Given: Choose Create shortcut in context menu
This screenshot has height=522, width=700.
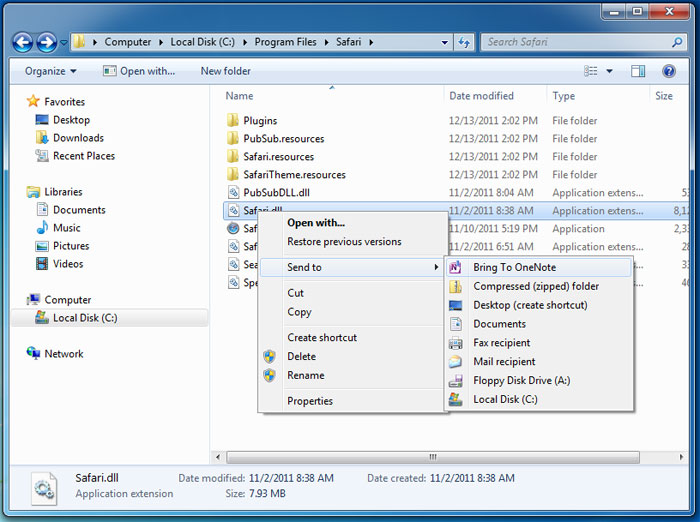Looking at the screenshot, I should (x=322, y=338).
